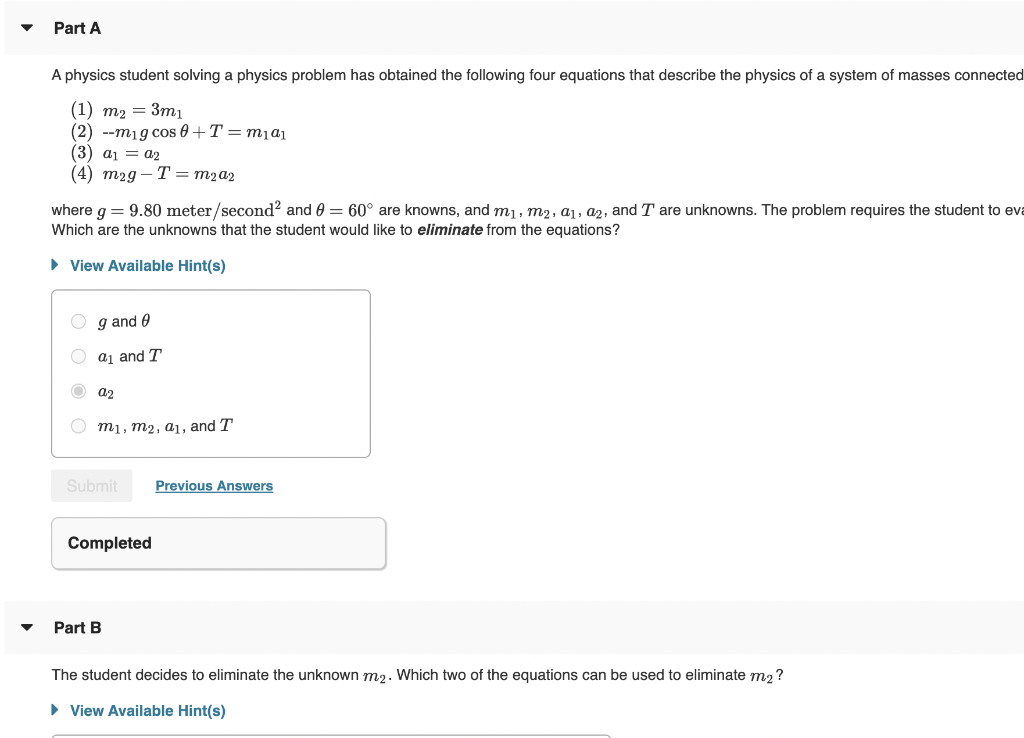Click the Part A header label
Screen dimensions: 1024x738
click(77, 28)
